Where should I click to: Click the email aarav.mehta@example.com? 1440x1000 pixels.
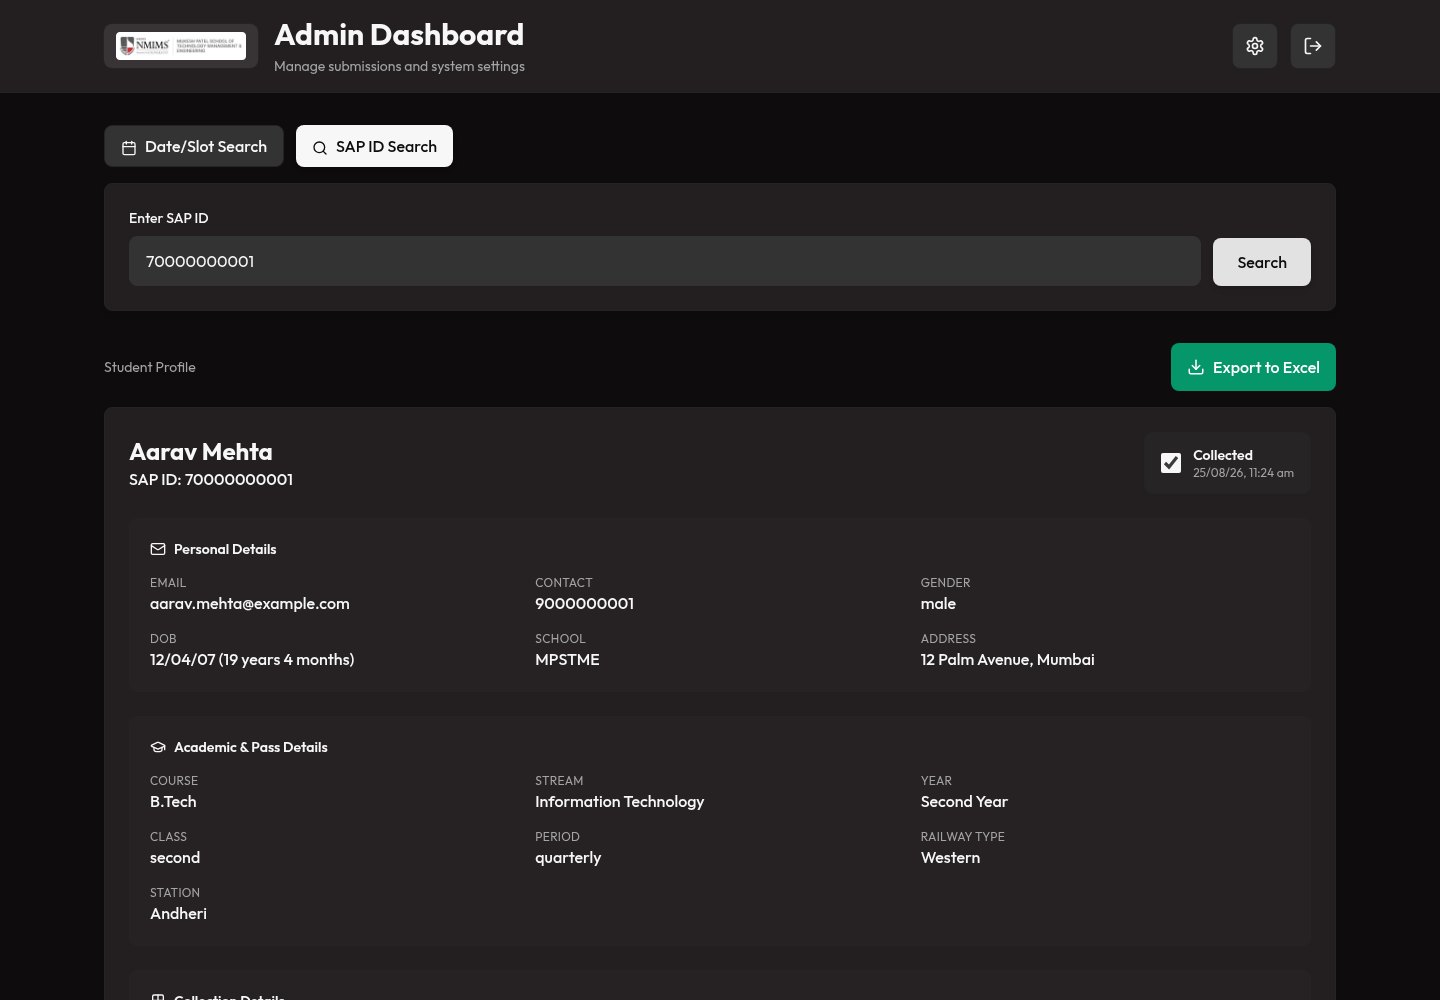click(250, 604)
